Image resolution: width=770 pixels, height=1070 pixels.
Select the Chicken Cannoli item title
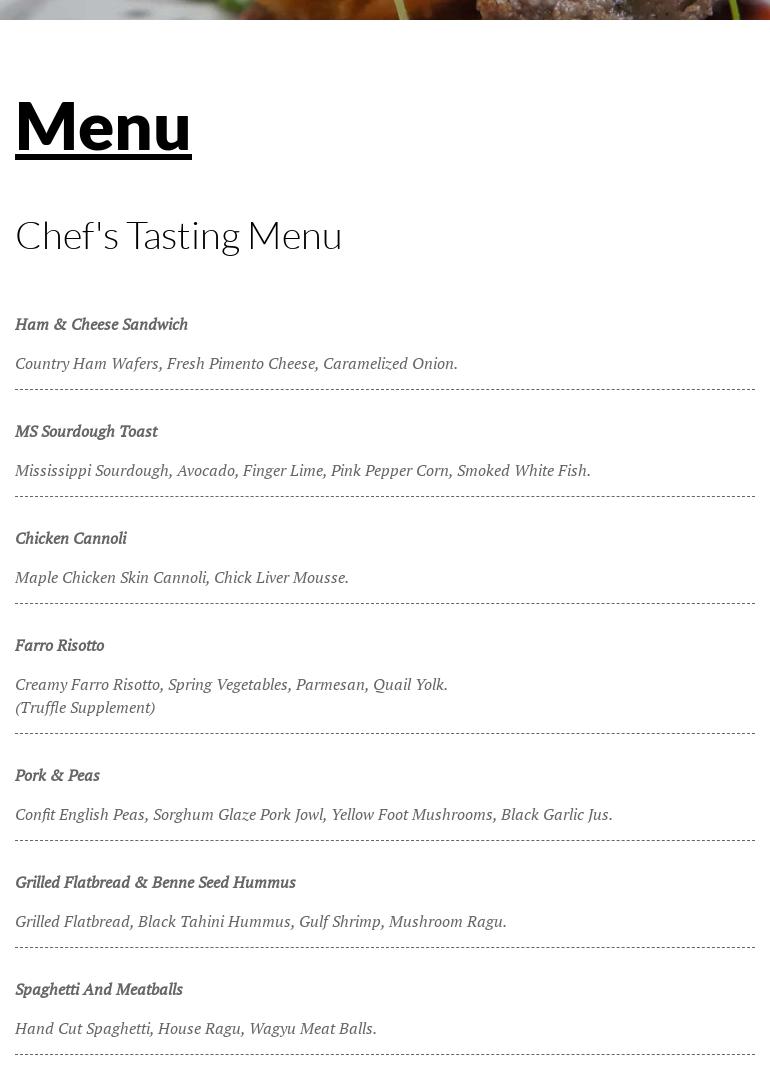click(71, 538)
